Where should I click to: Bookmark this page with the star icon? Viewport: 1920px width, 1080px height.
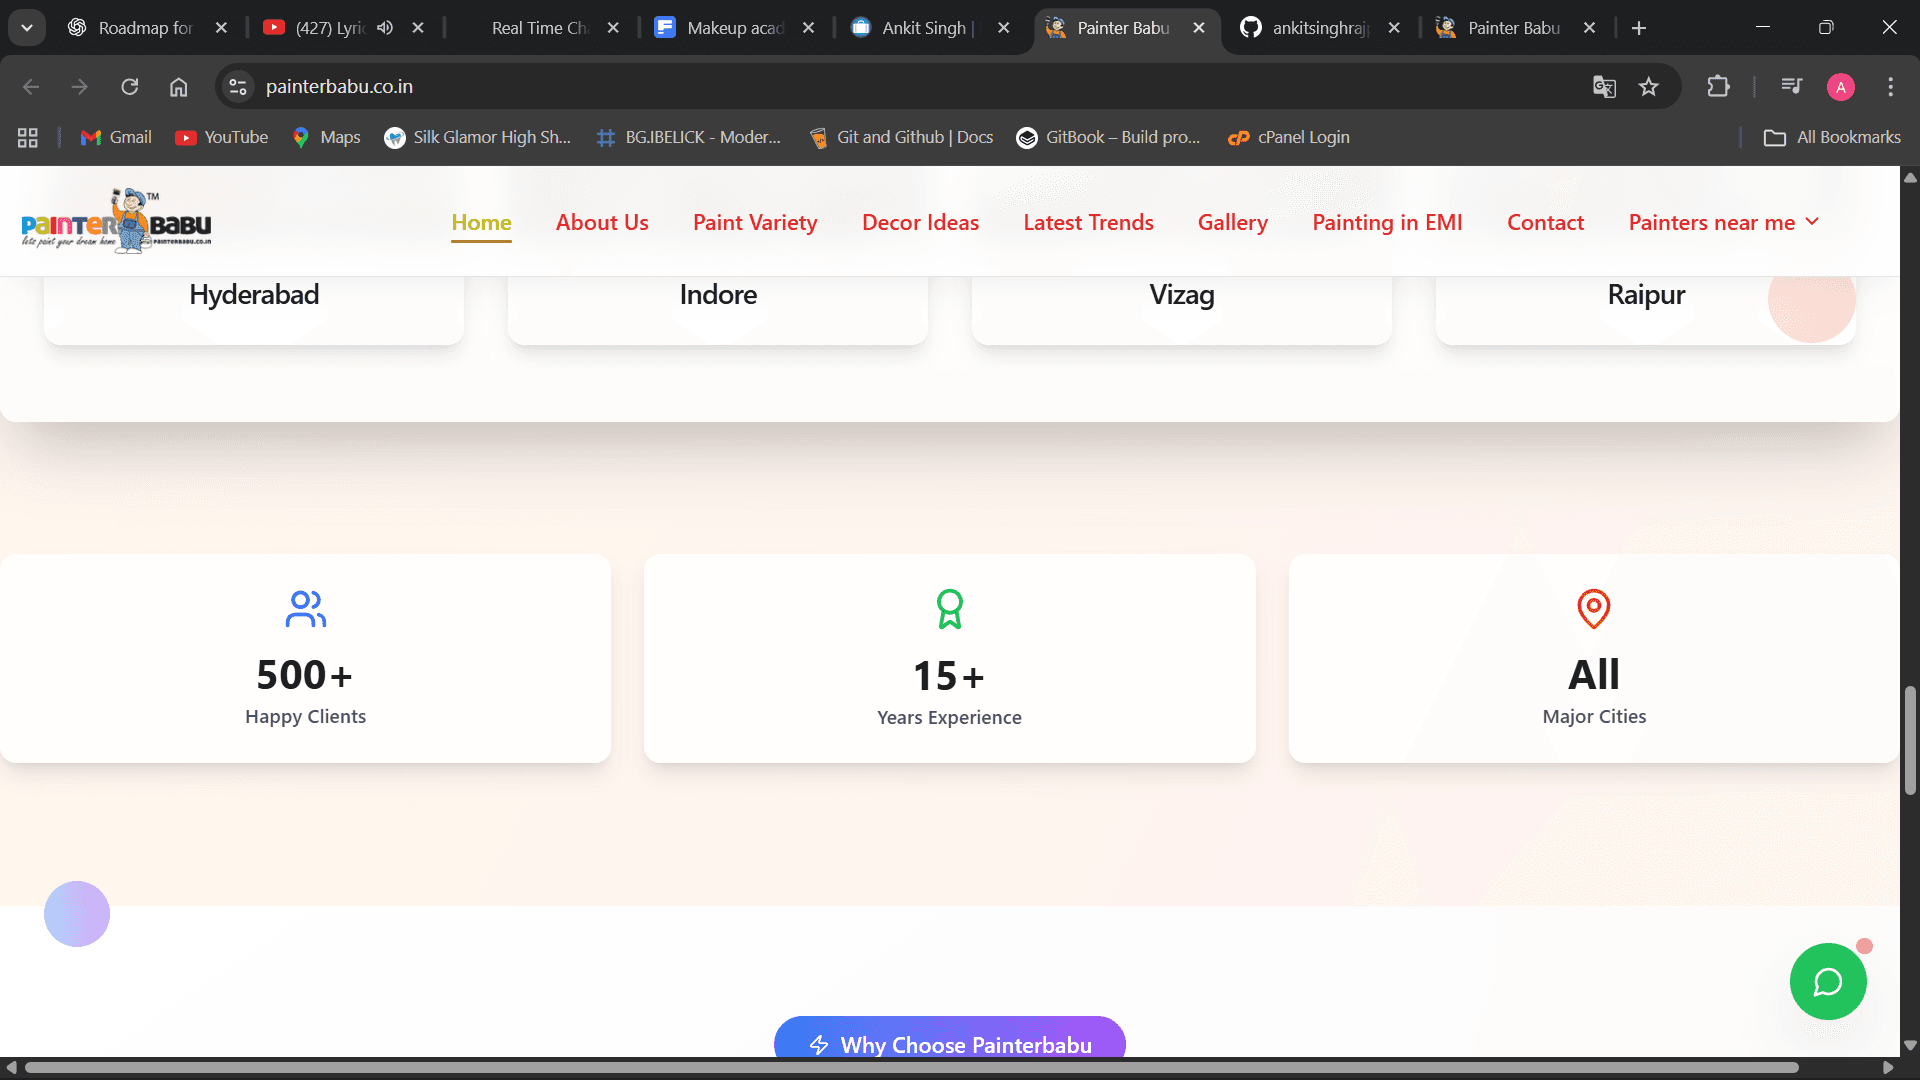[x=1649, y=87]
